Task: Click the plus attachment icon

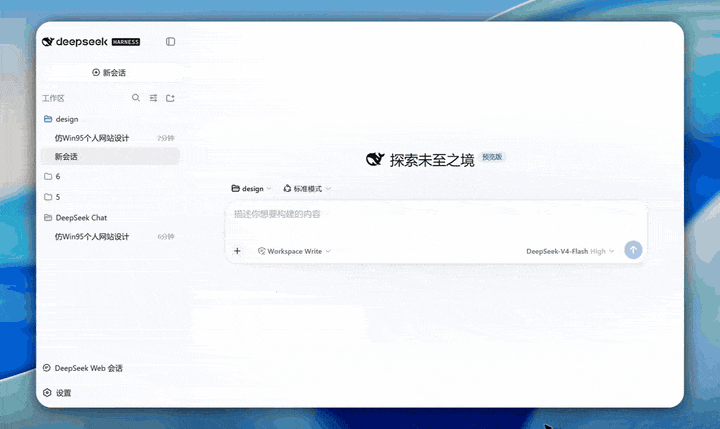Action: 237,251
